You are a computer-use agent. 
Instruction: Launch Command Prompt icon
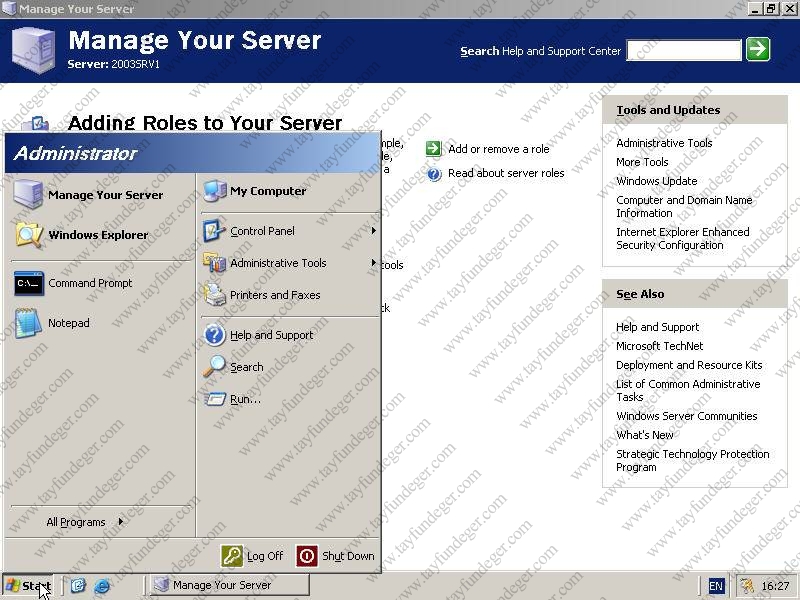click(29, 283)
